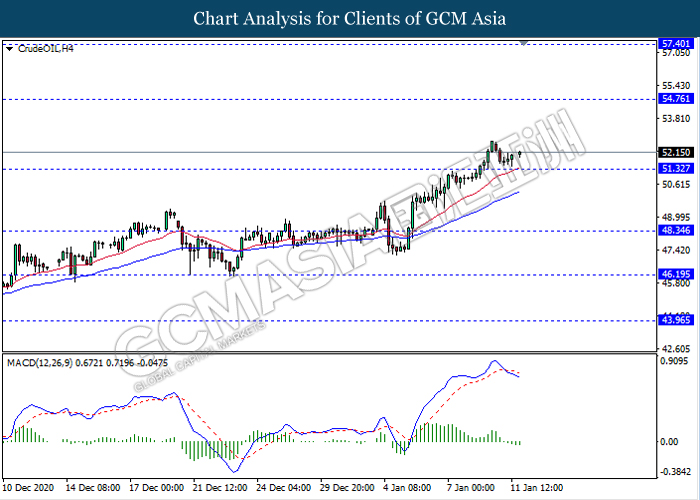Click the 48.995 price axis value
The width and height of the screenshot is (700, 500).
click(x=676, y=217)
